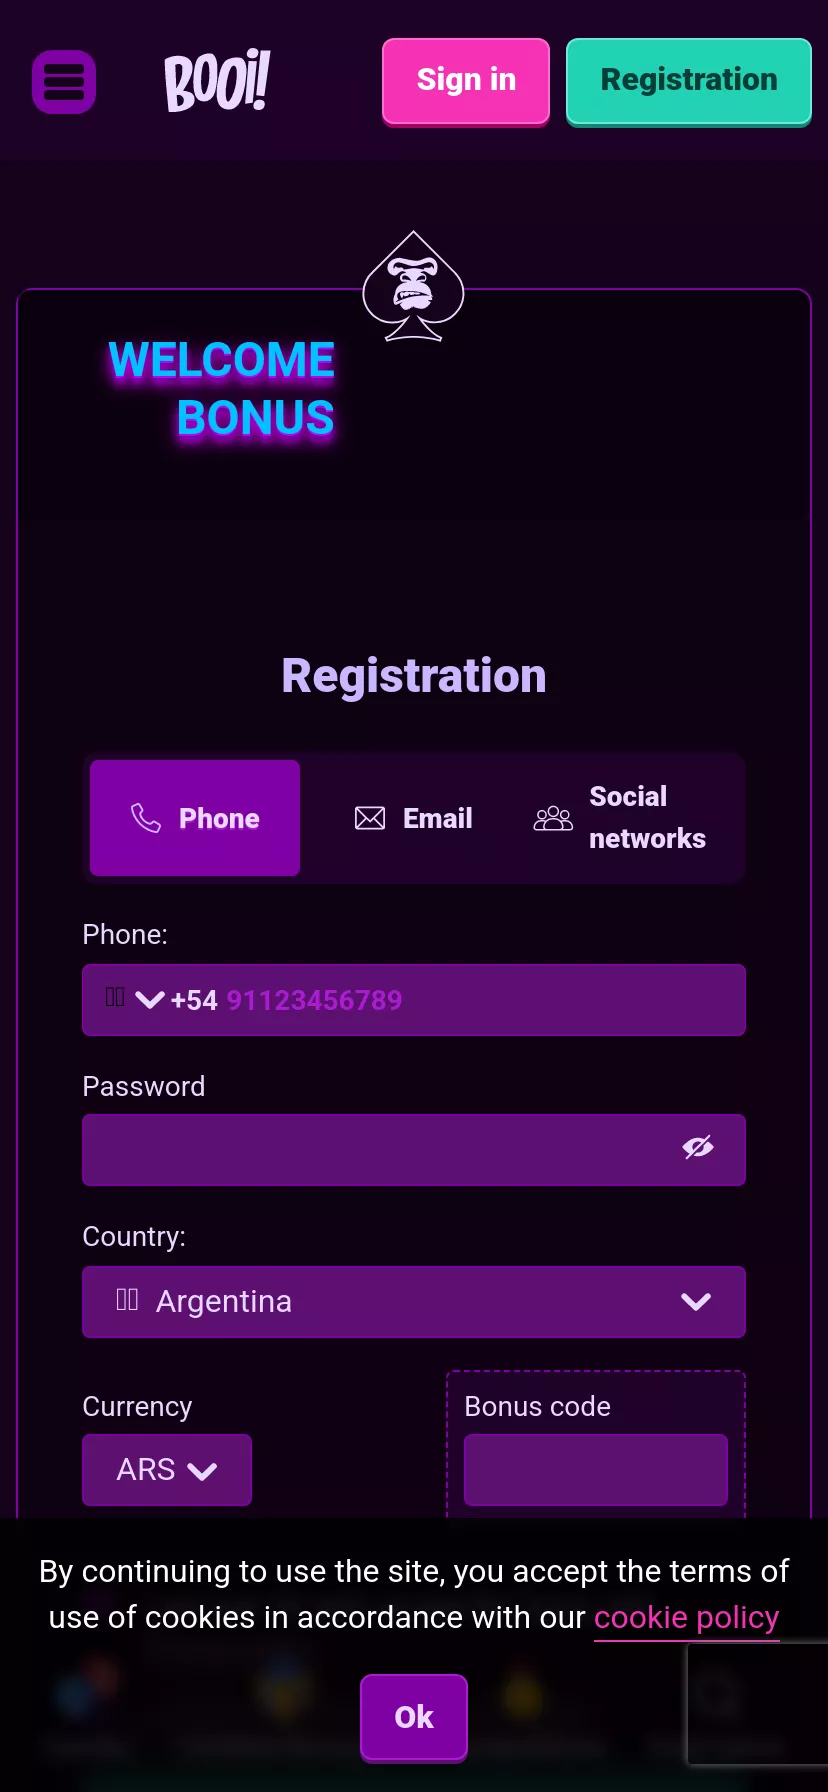Click the social networks people icon
This screenshot has width=828, height=1792.
553,819
